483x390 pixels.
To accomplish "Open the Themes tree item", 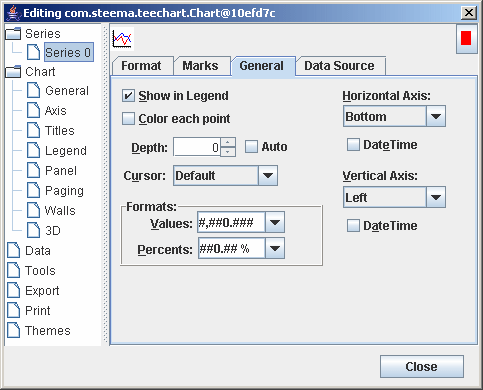I will (48, 331).
